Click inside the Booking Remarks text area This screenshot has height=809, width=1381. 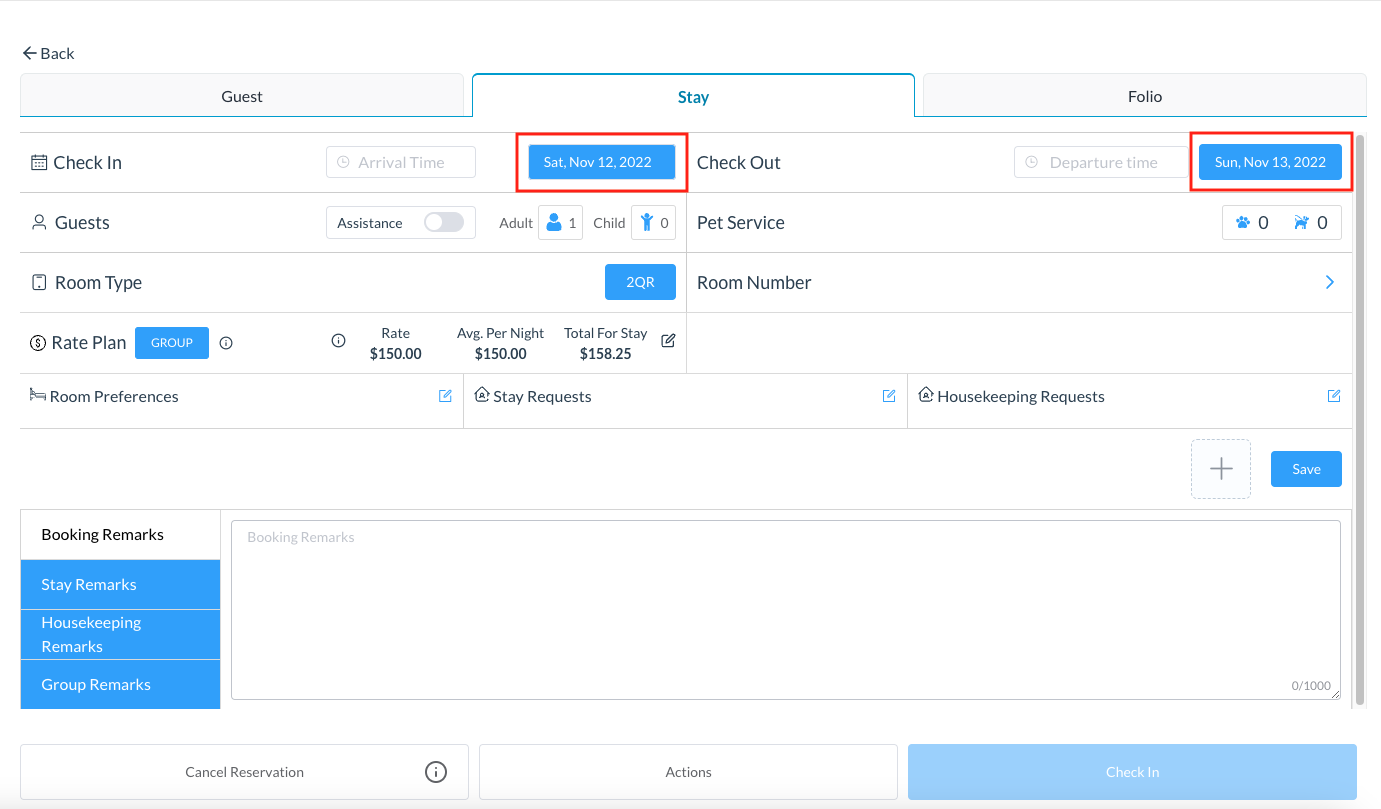coord(785,600)
